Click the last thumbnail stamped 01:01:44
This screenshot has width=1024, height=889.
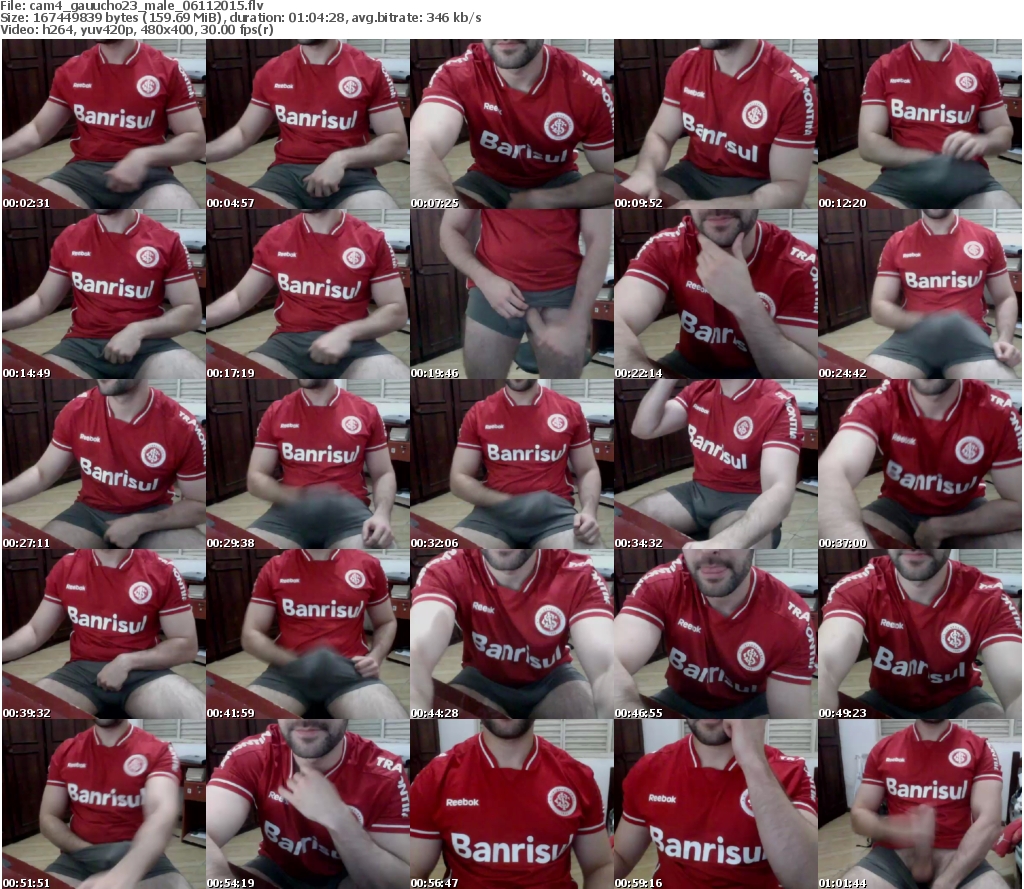tap(920, 804)
